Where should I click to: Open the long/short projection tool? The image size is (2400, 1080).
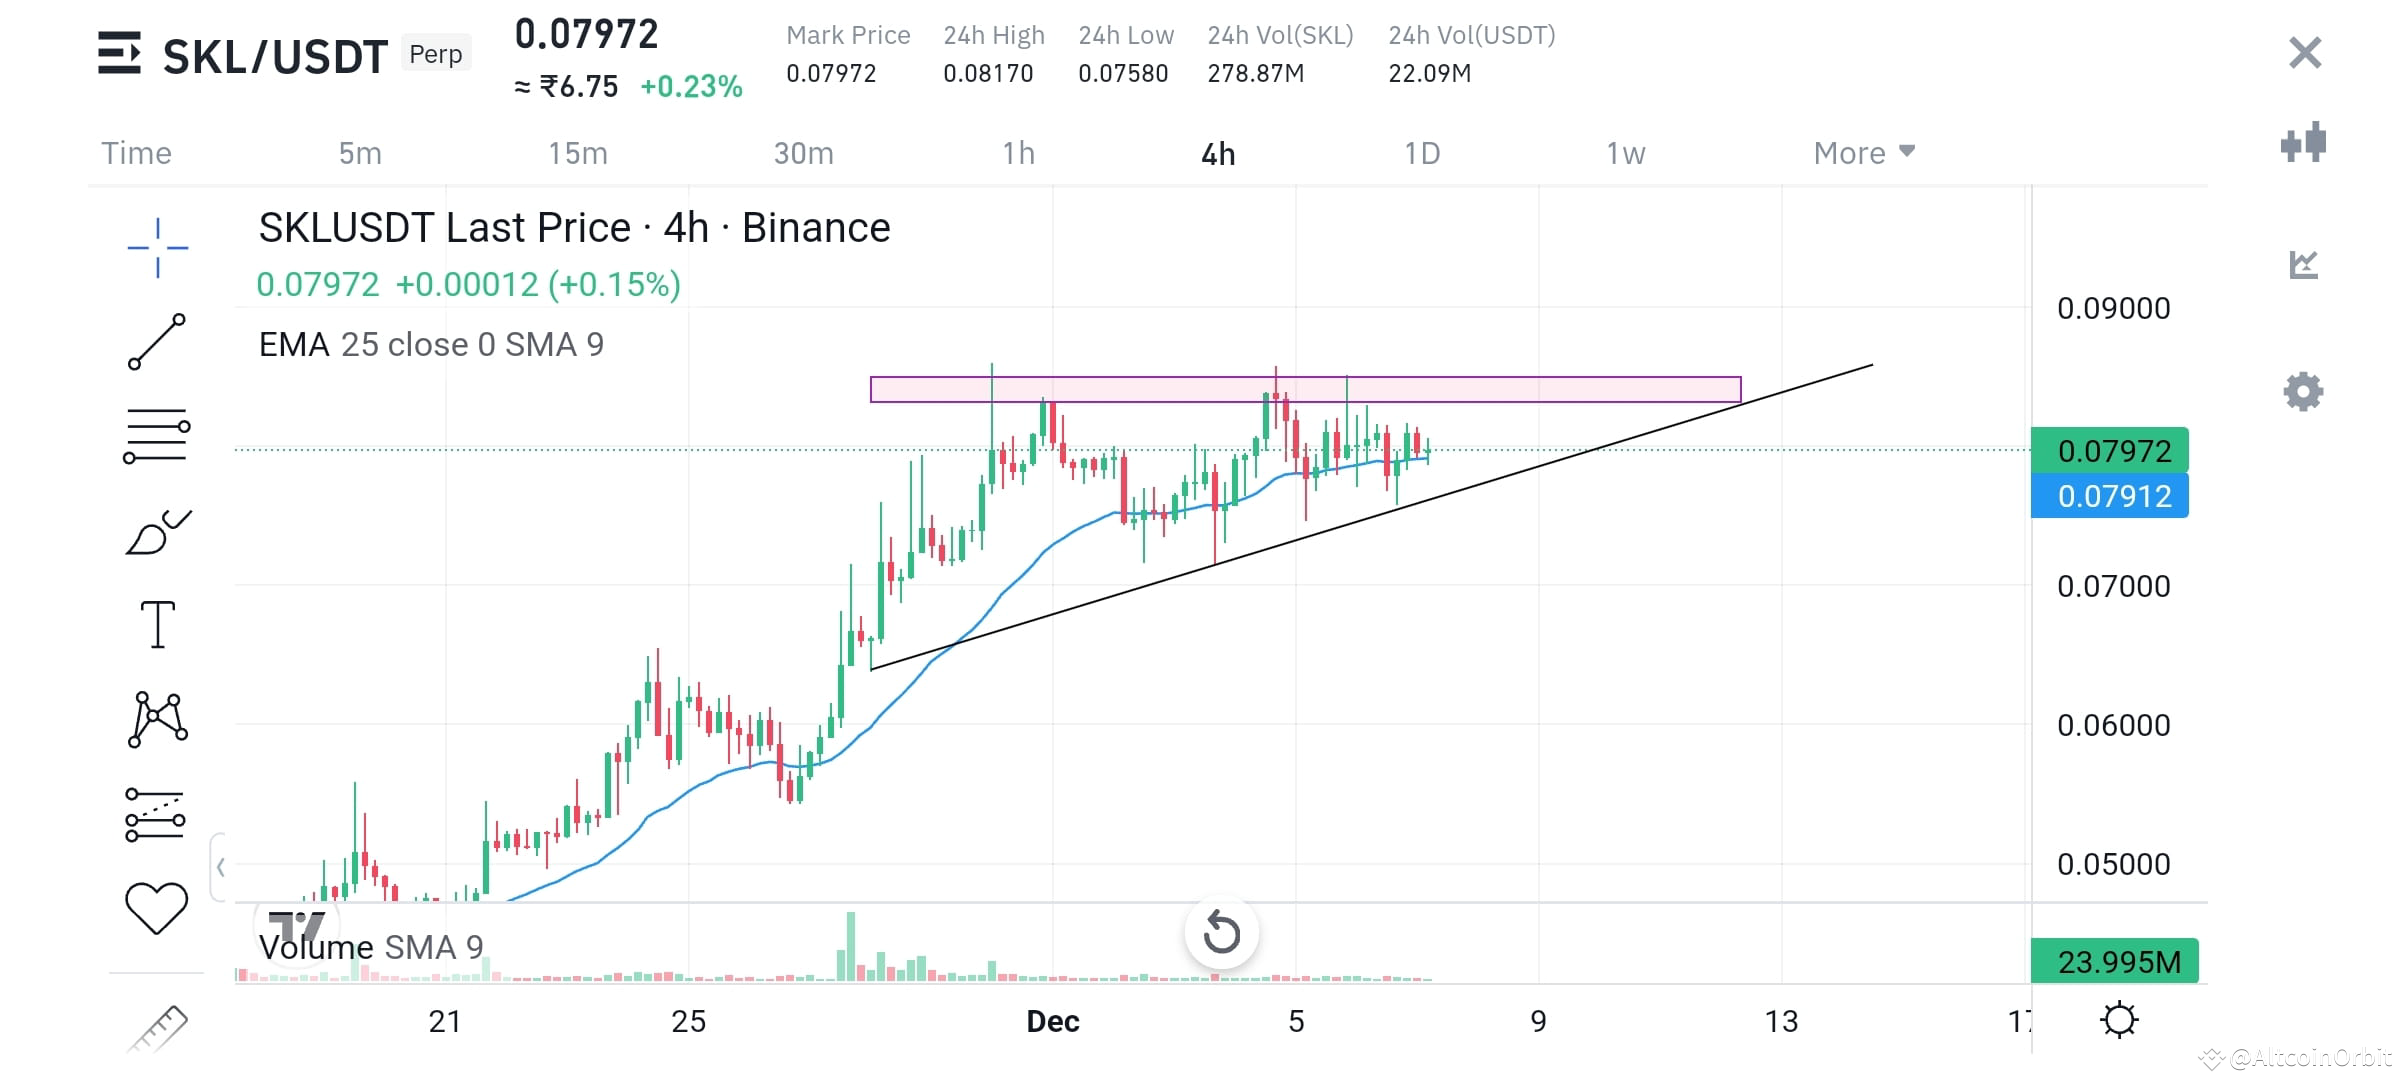(156, 814)
